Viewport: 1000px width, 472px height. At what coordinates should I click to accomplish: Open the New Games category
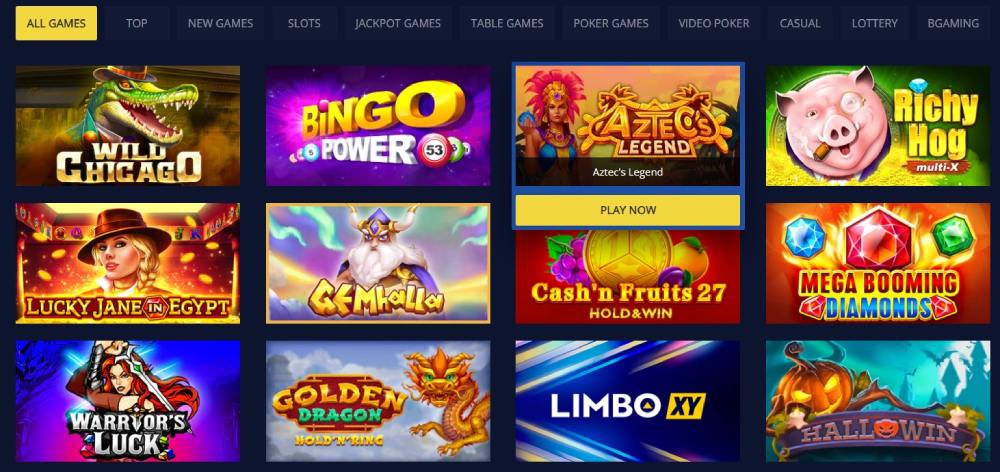pyautogui.click(x=221, y=24)
